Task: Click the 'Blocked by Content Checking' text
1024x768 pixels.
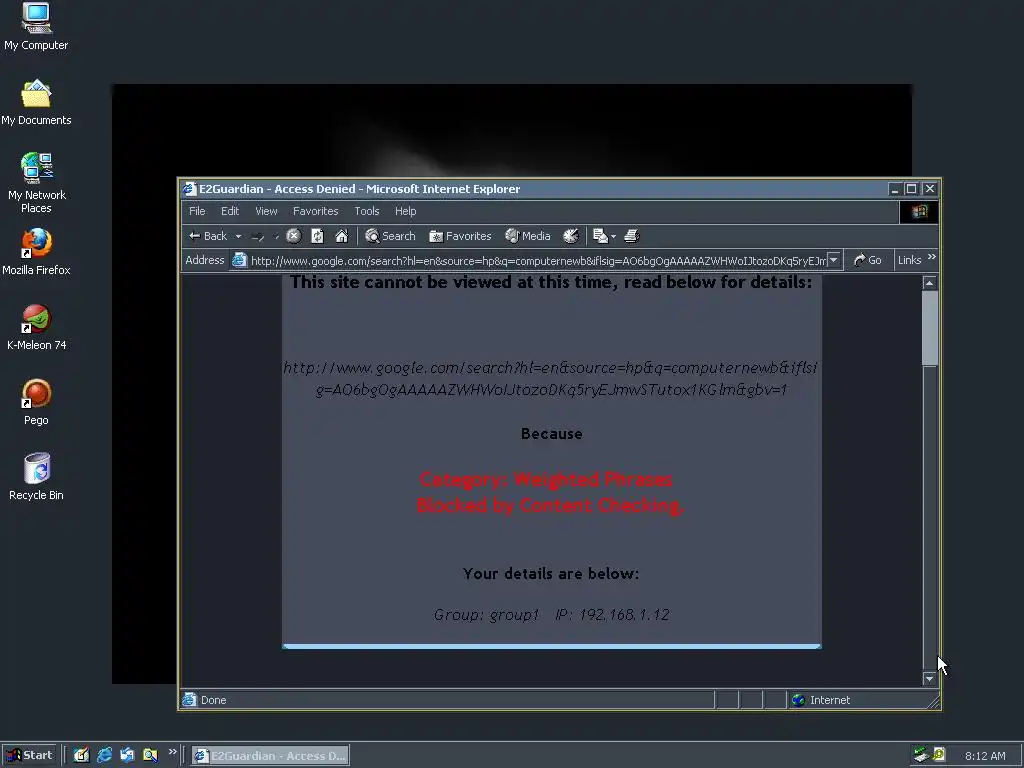Action: pyautogui.click(x=550, y=505)
